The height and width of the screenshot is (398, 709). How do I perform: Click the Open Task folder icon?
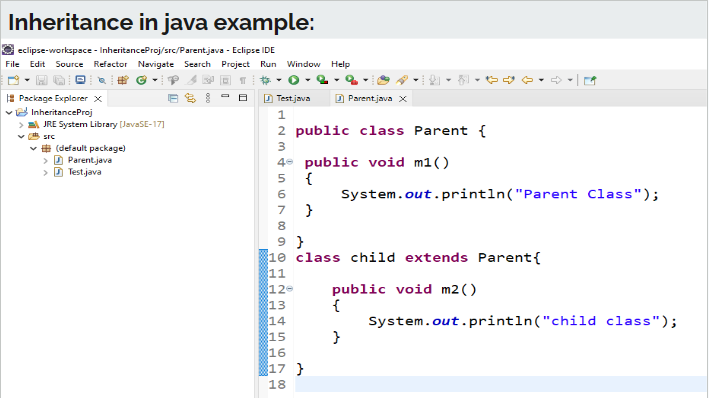(x=383, y=81)
